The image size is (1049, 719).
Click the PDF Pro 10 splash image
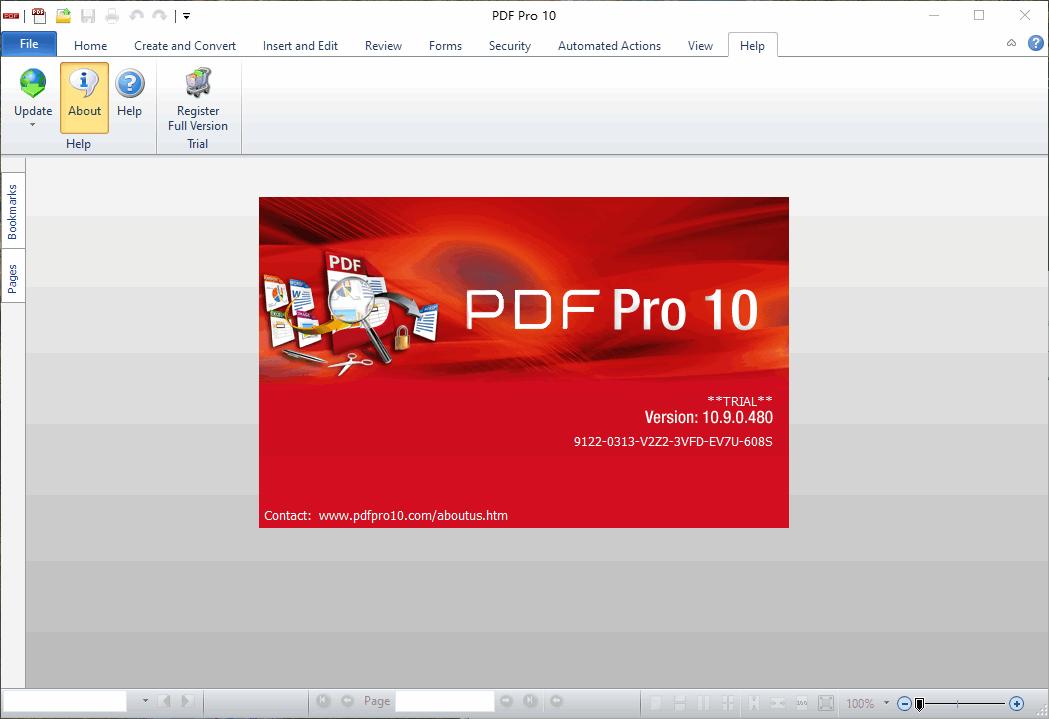coord(524,362)
